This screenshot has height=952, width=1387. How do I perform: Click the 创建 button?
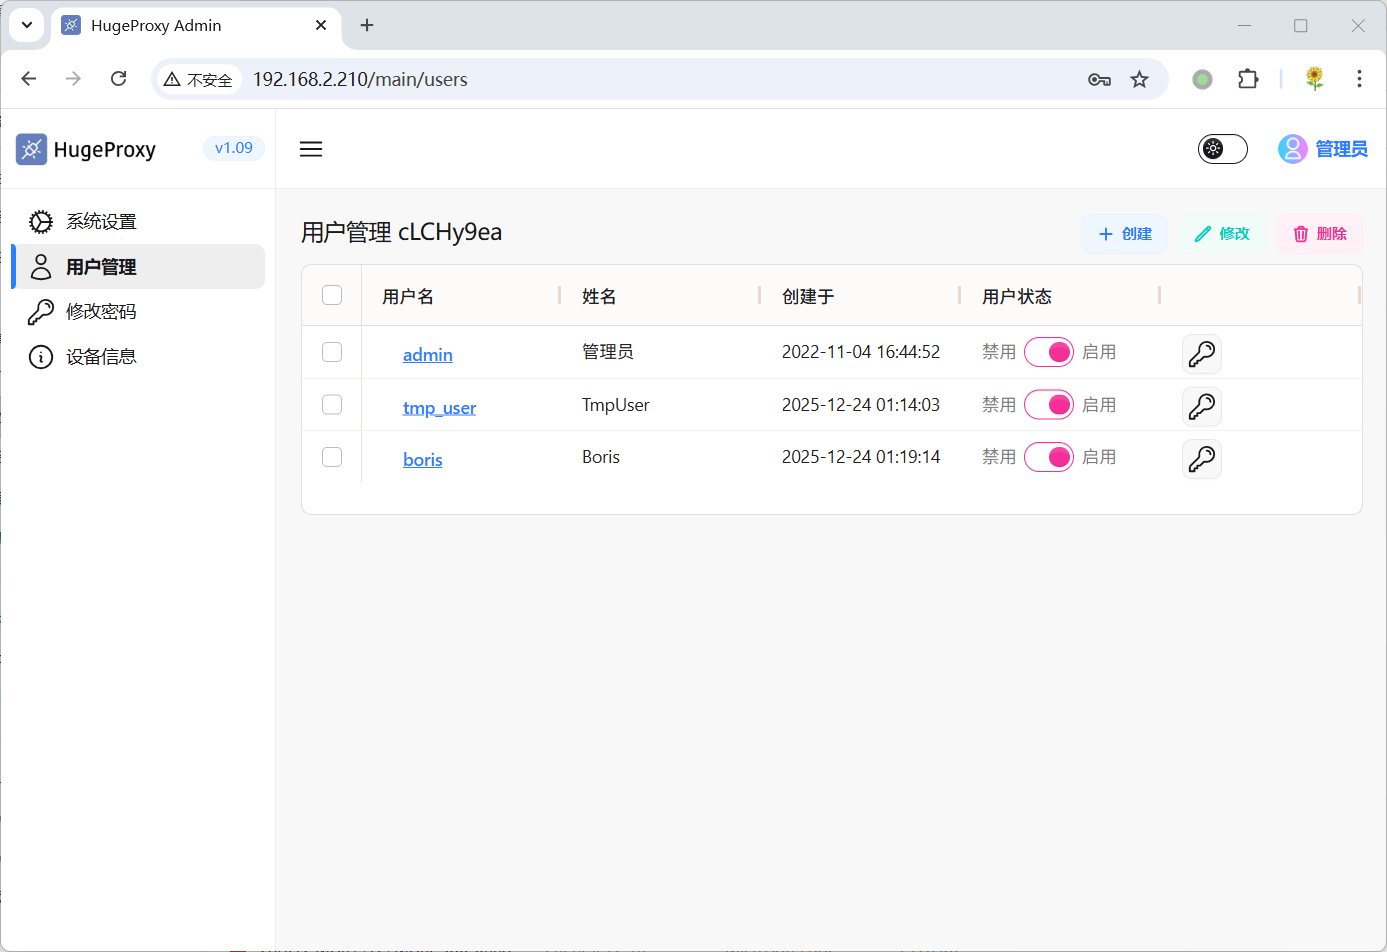[x=1125, y=234]
